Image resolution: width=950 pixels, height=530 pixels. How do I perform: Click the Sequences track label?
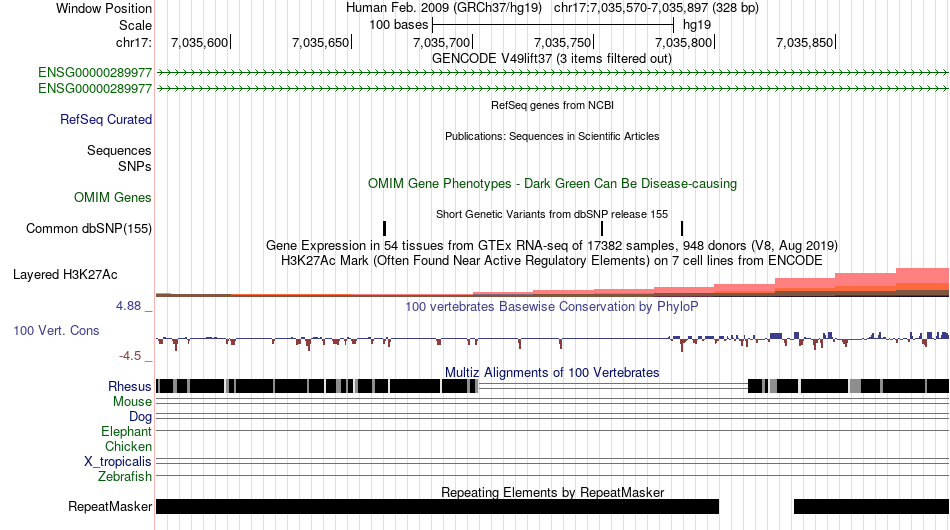(119, 150)
